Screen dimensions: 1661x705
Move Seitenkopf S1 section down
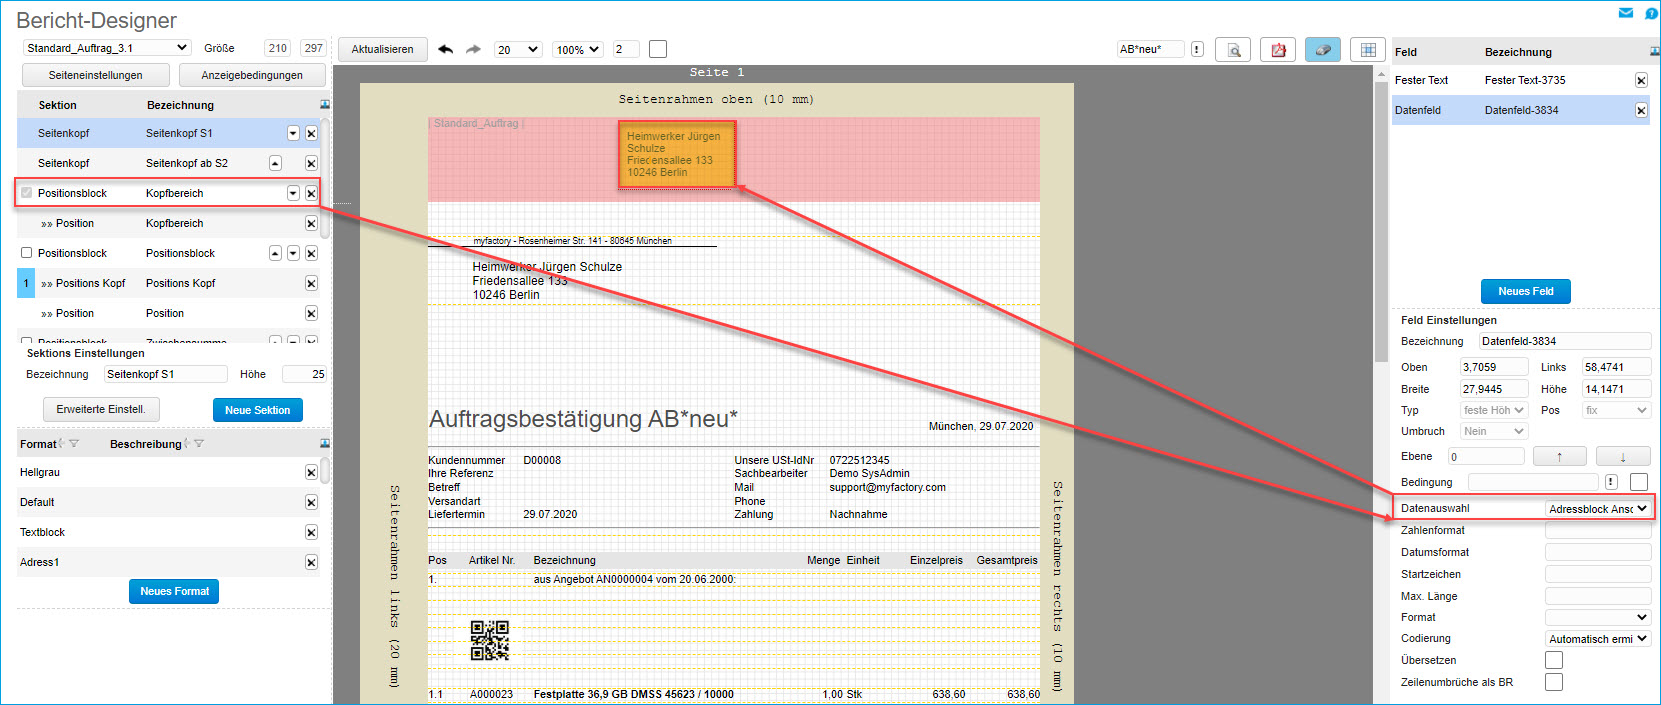click(293, 133)
